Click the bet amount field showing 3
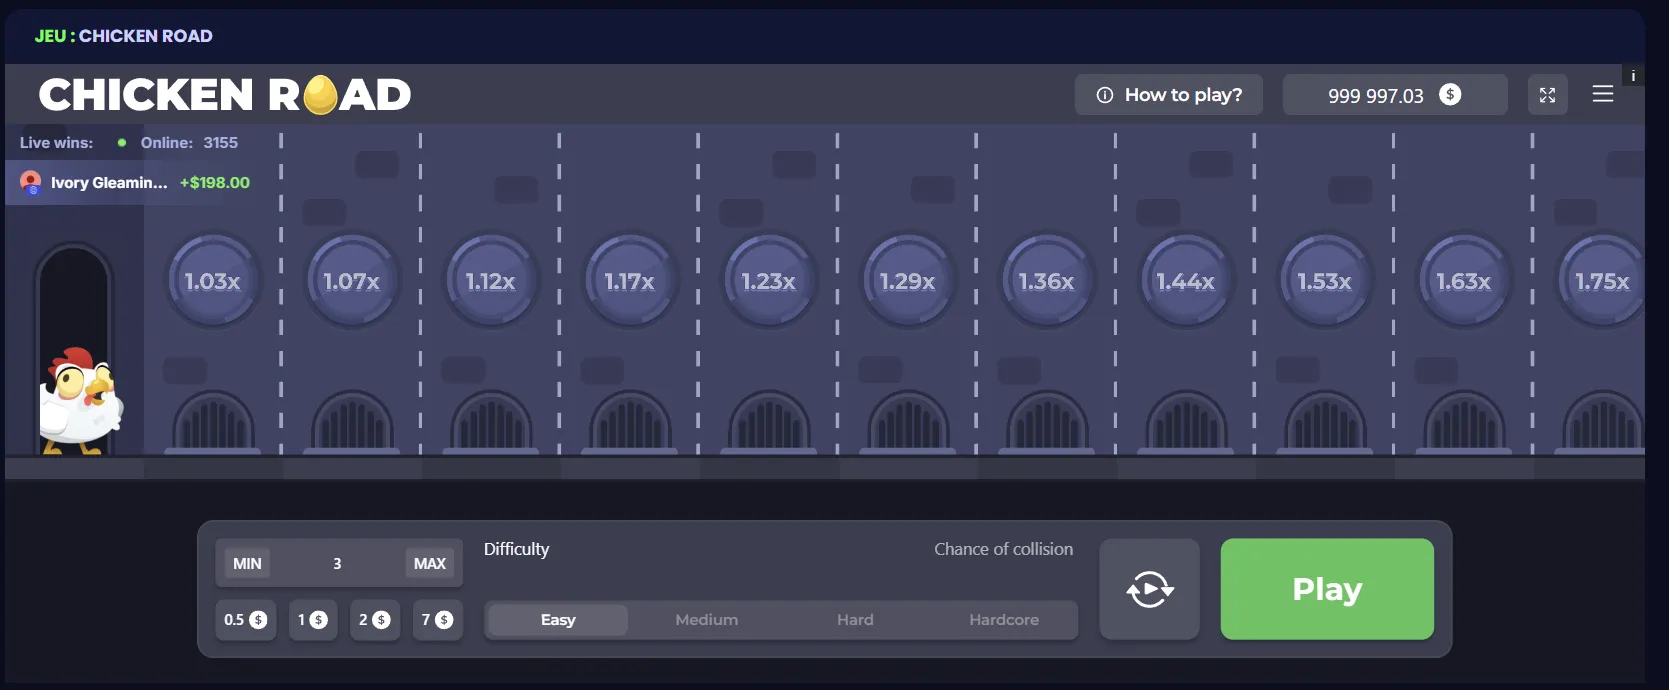 click(337, 564)
